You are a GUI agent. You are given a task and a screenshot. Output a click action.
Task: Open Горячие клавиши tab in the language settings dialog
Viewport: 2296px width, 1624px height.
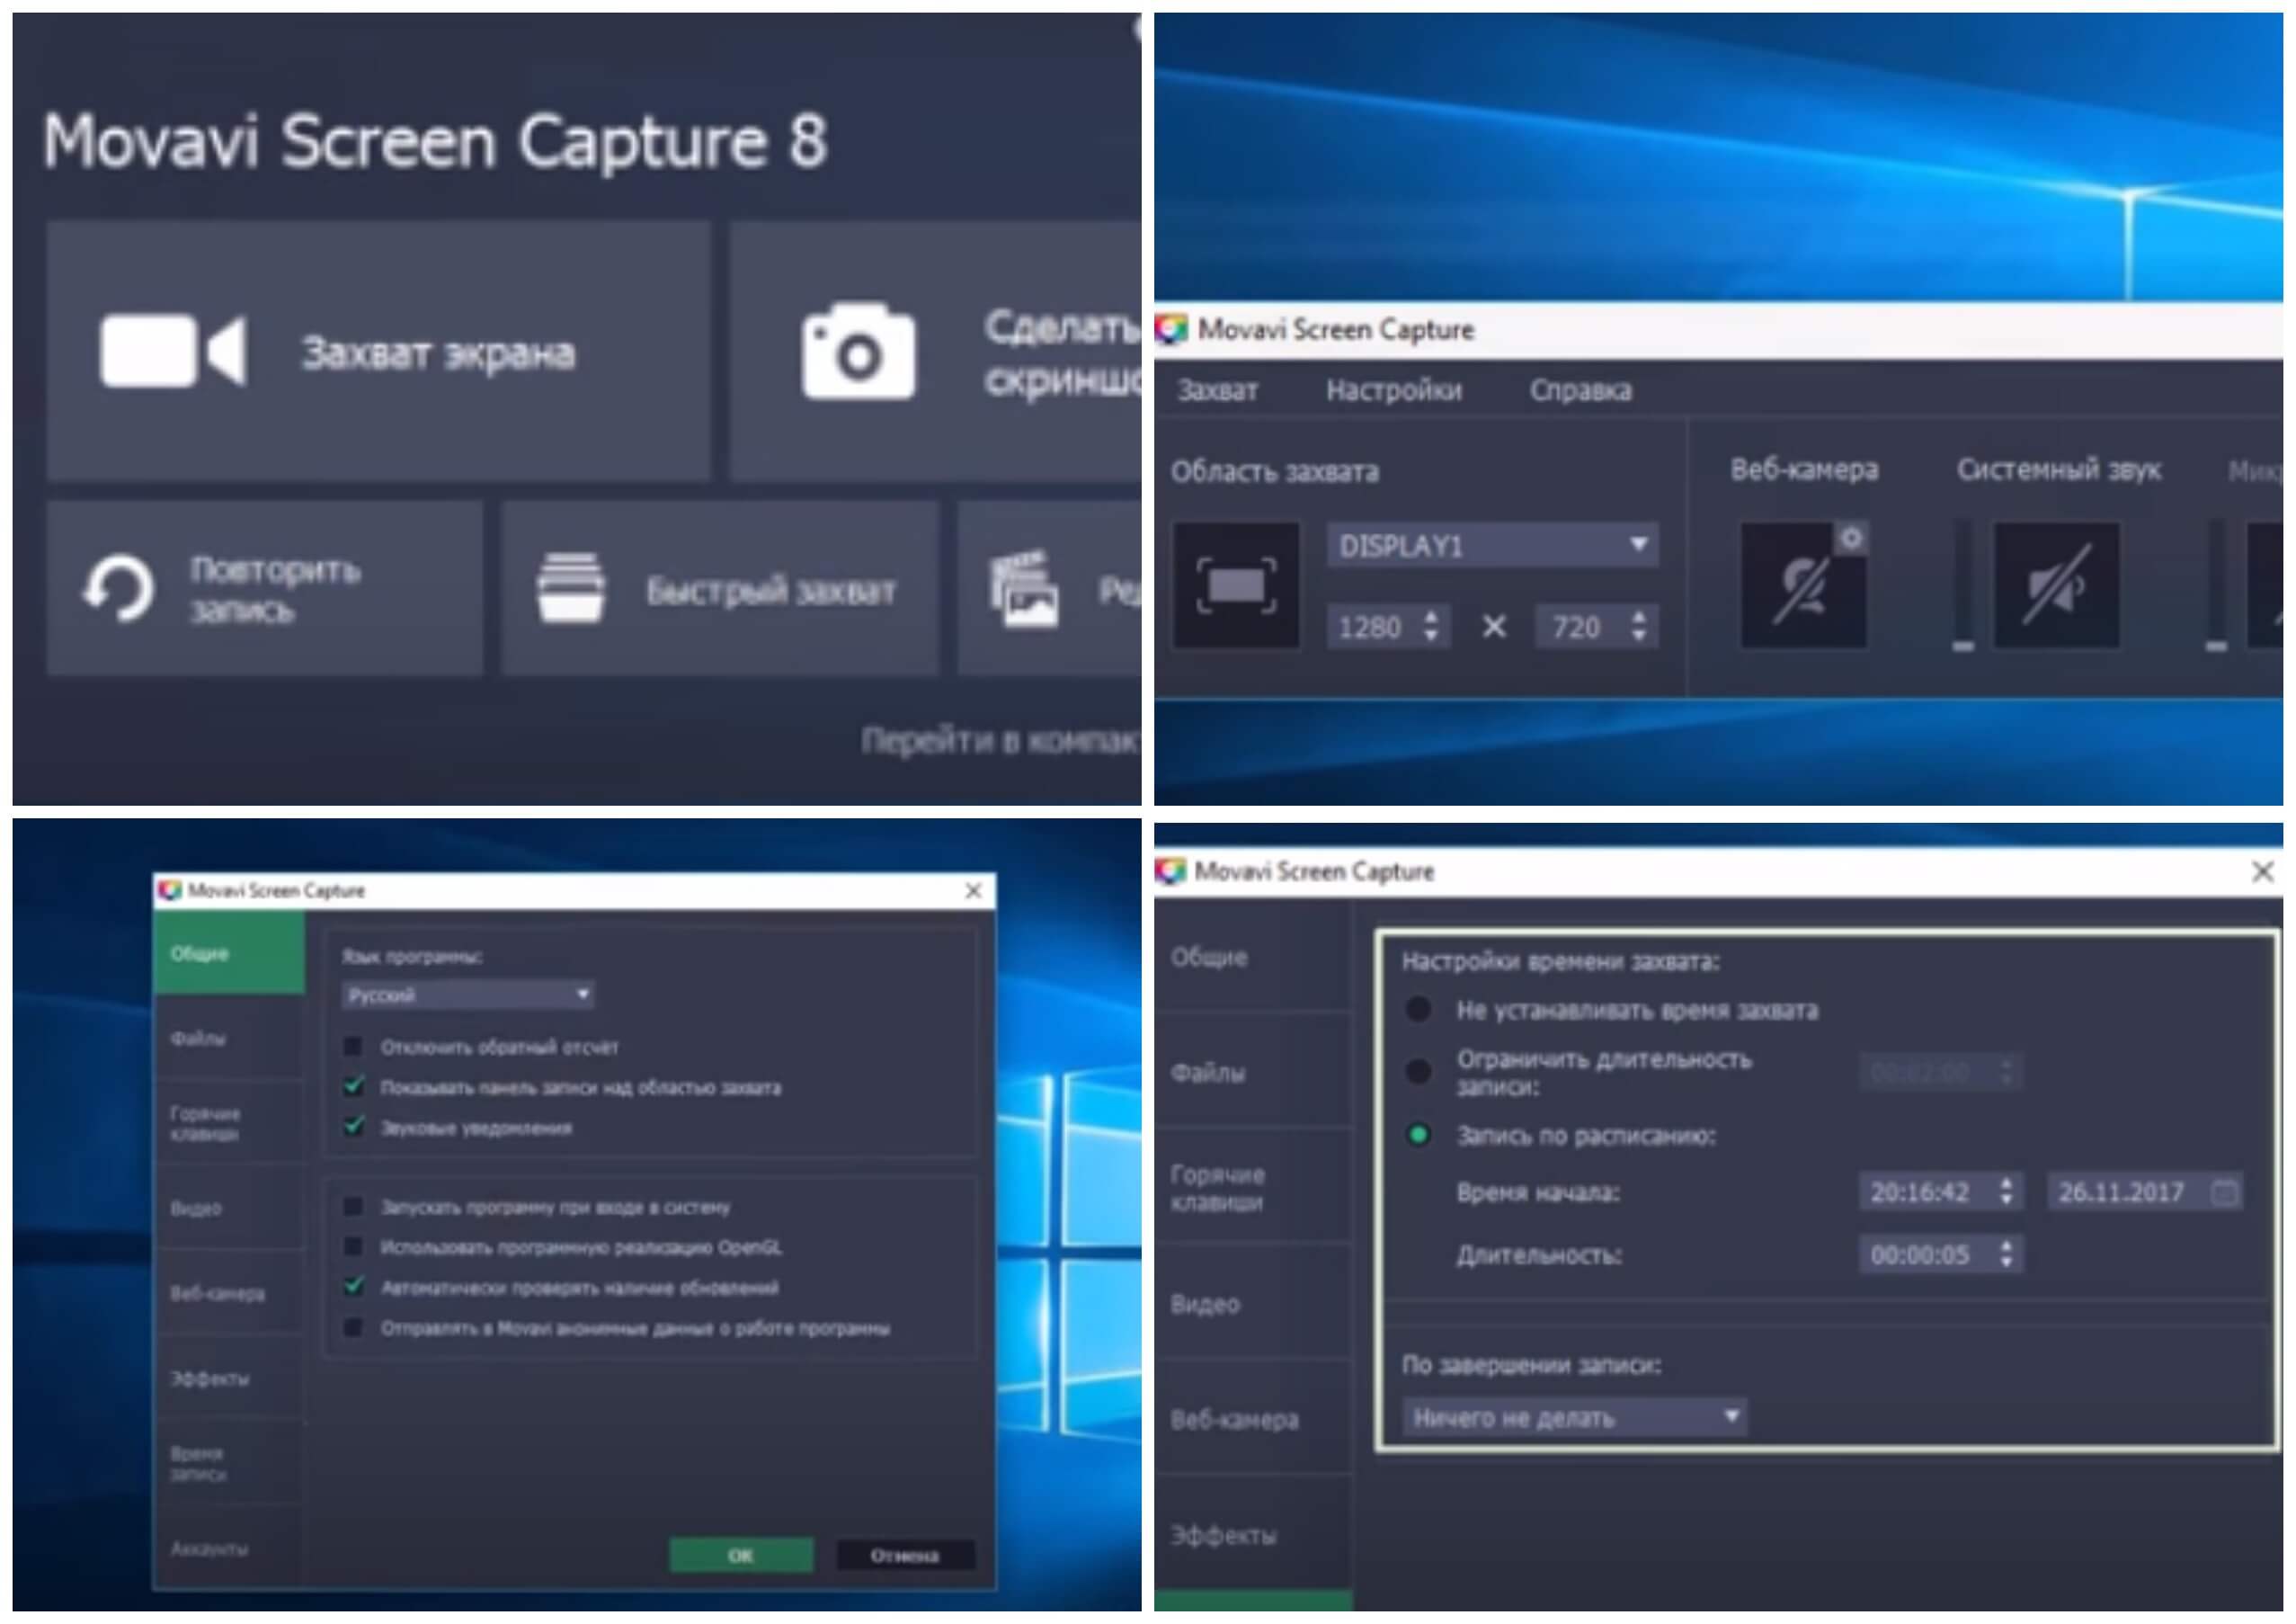pyautogui.click(x=229, y=1123)
